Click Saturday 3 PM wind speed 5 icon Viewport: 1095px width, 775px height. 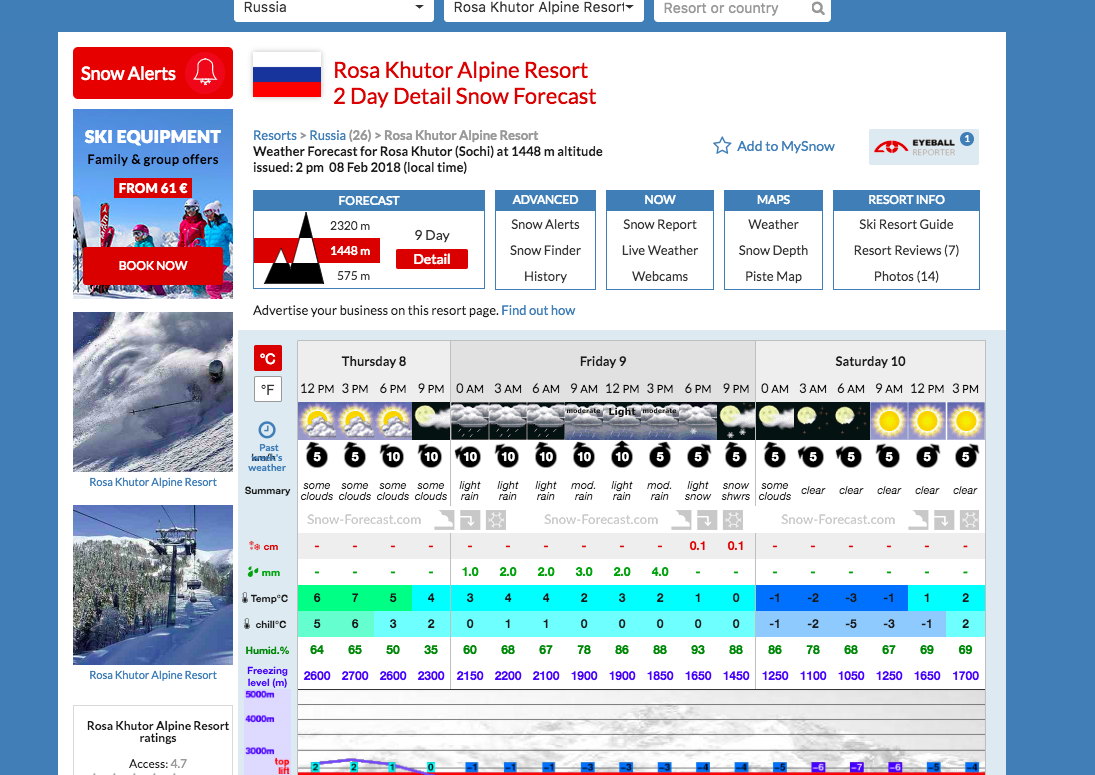click(x=965, y=456)
